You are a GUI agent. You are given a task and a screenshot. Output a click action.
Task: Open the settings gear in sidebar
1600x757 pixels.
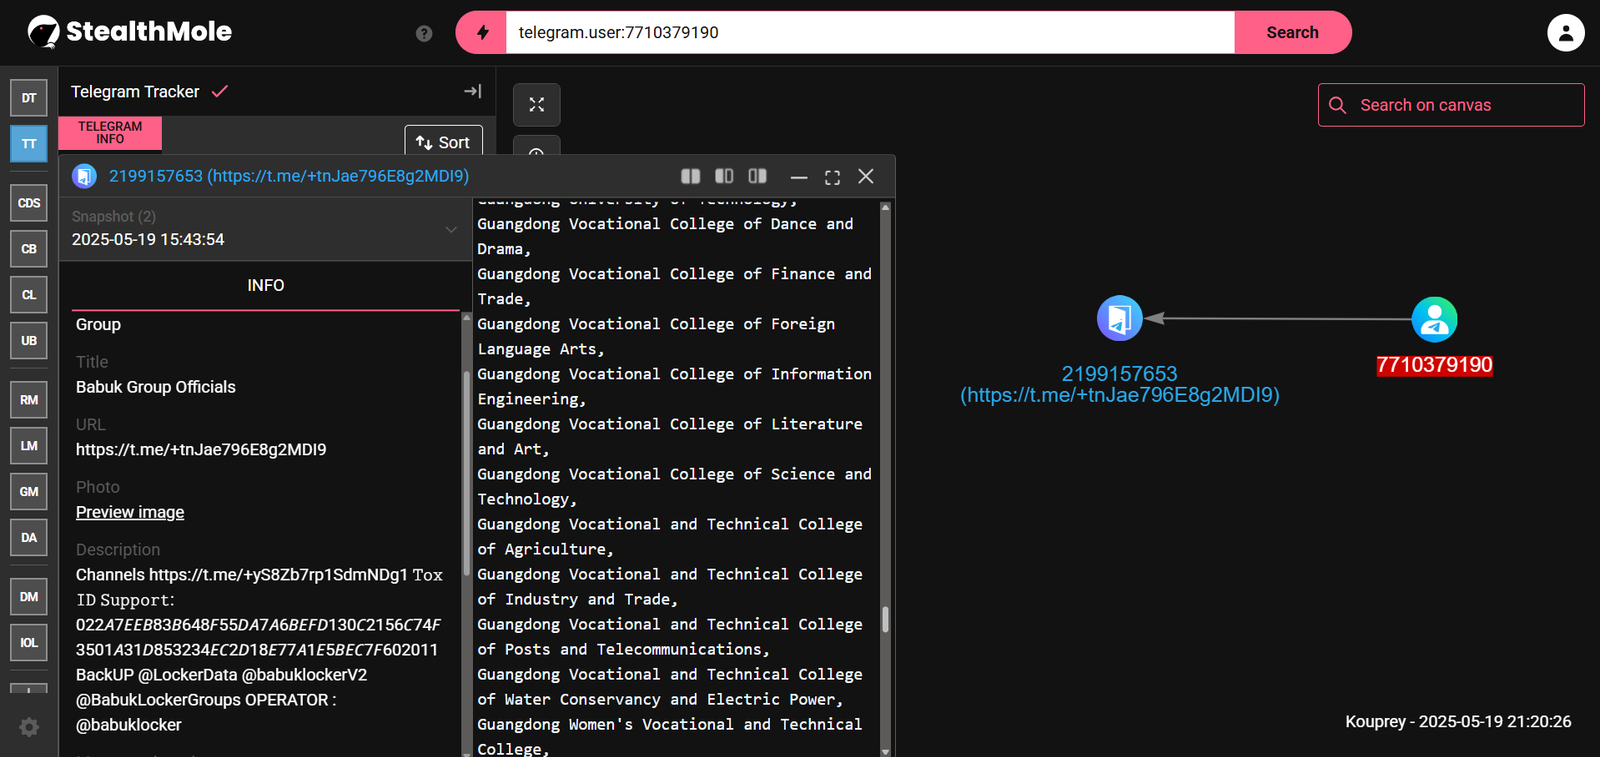[29, 727]
